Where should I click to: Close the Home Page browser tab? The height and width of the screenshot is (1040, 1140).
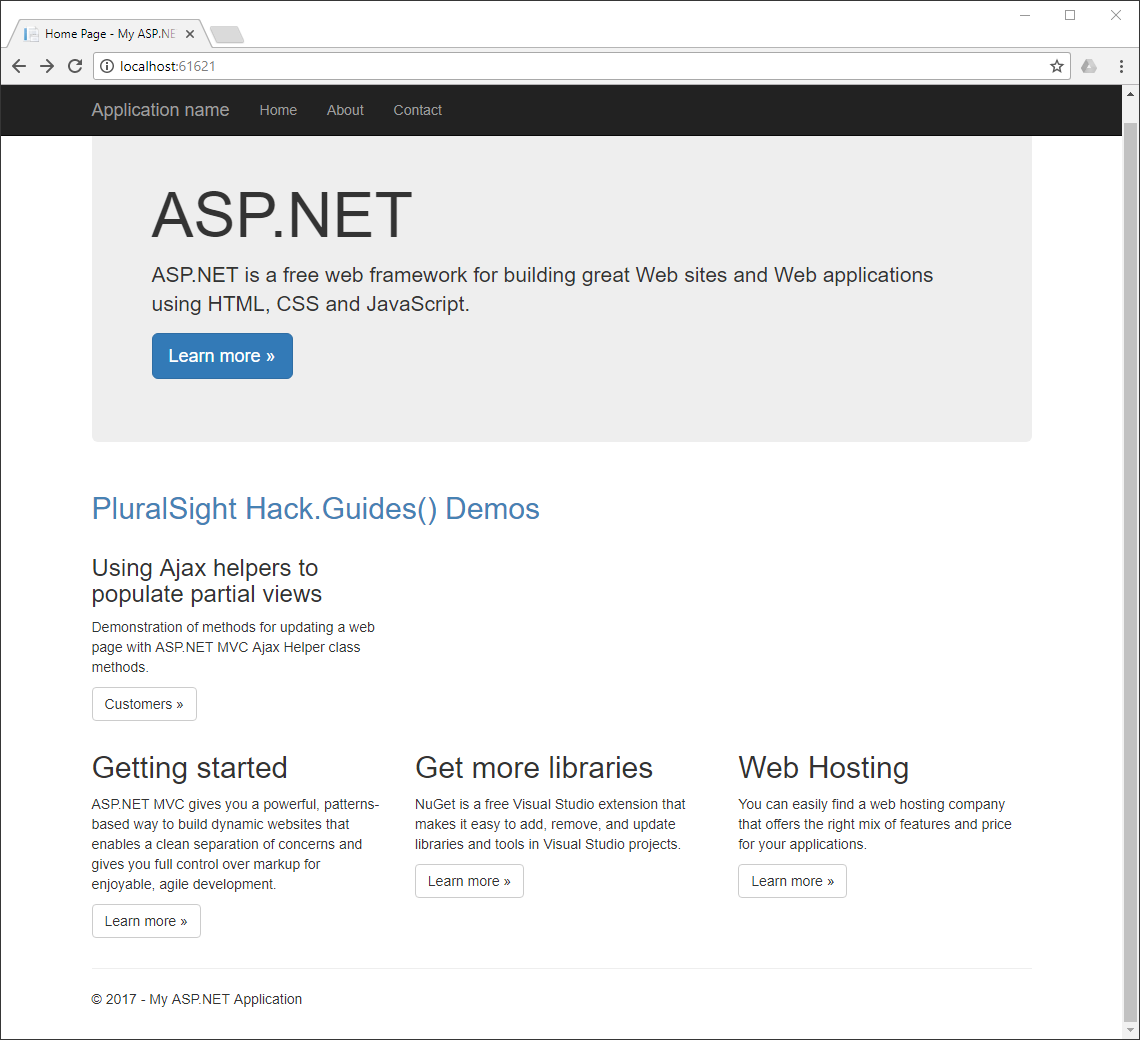point(190,34)
